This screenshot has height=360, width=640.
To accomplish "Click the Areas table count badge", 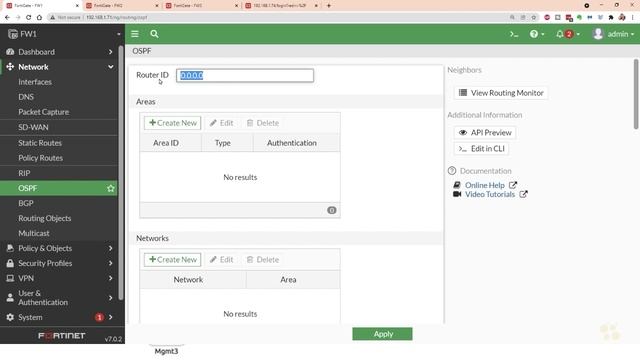I will pyautogui.click(x=331, y=210).
